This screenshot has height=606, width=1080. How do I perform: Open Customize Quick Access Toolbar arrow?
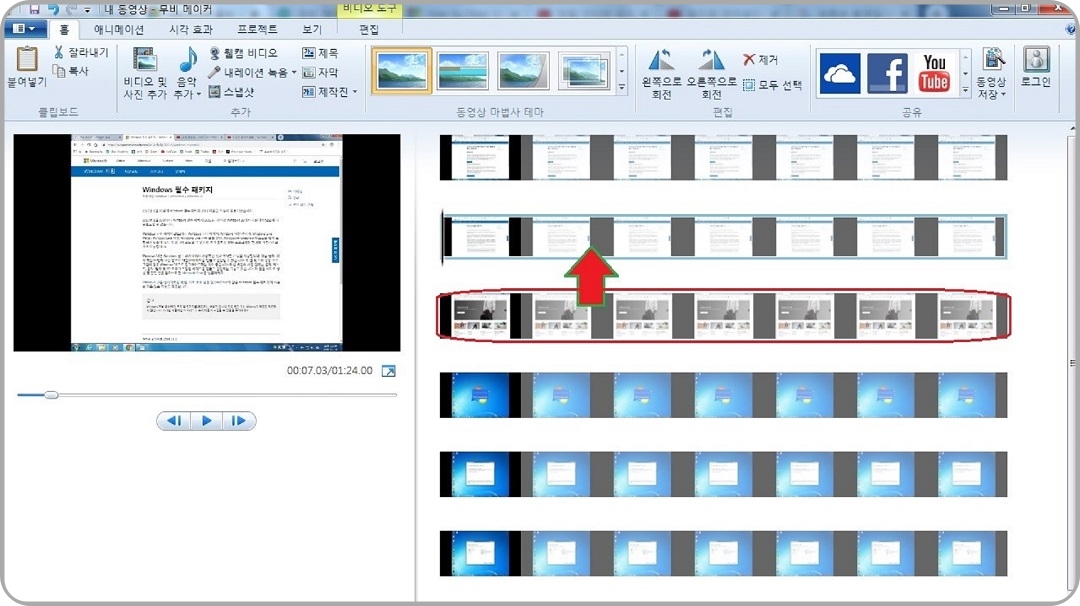87,10
